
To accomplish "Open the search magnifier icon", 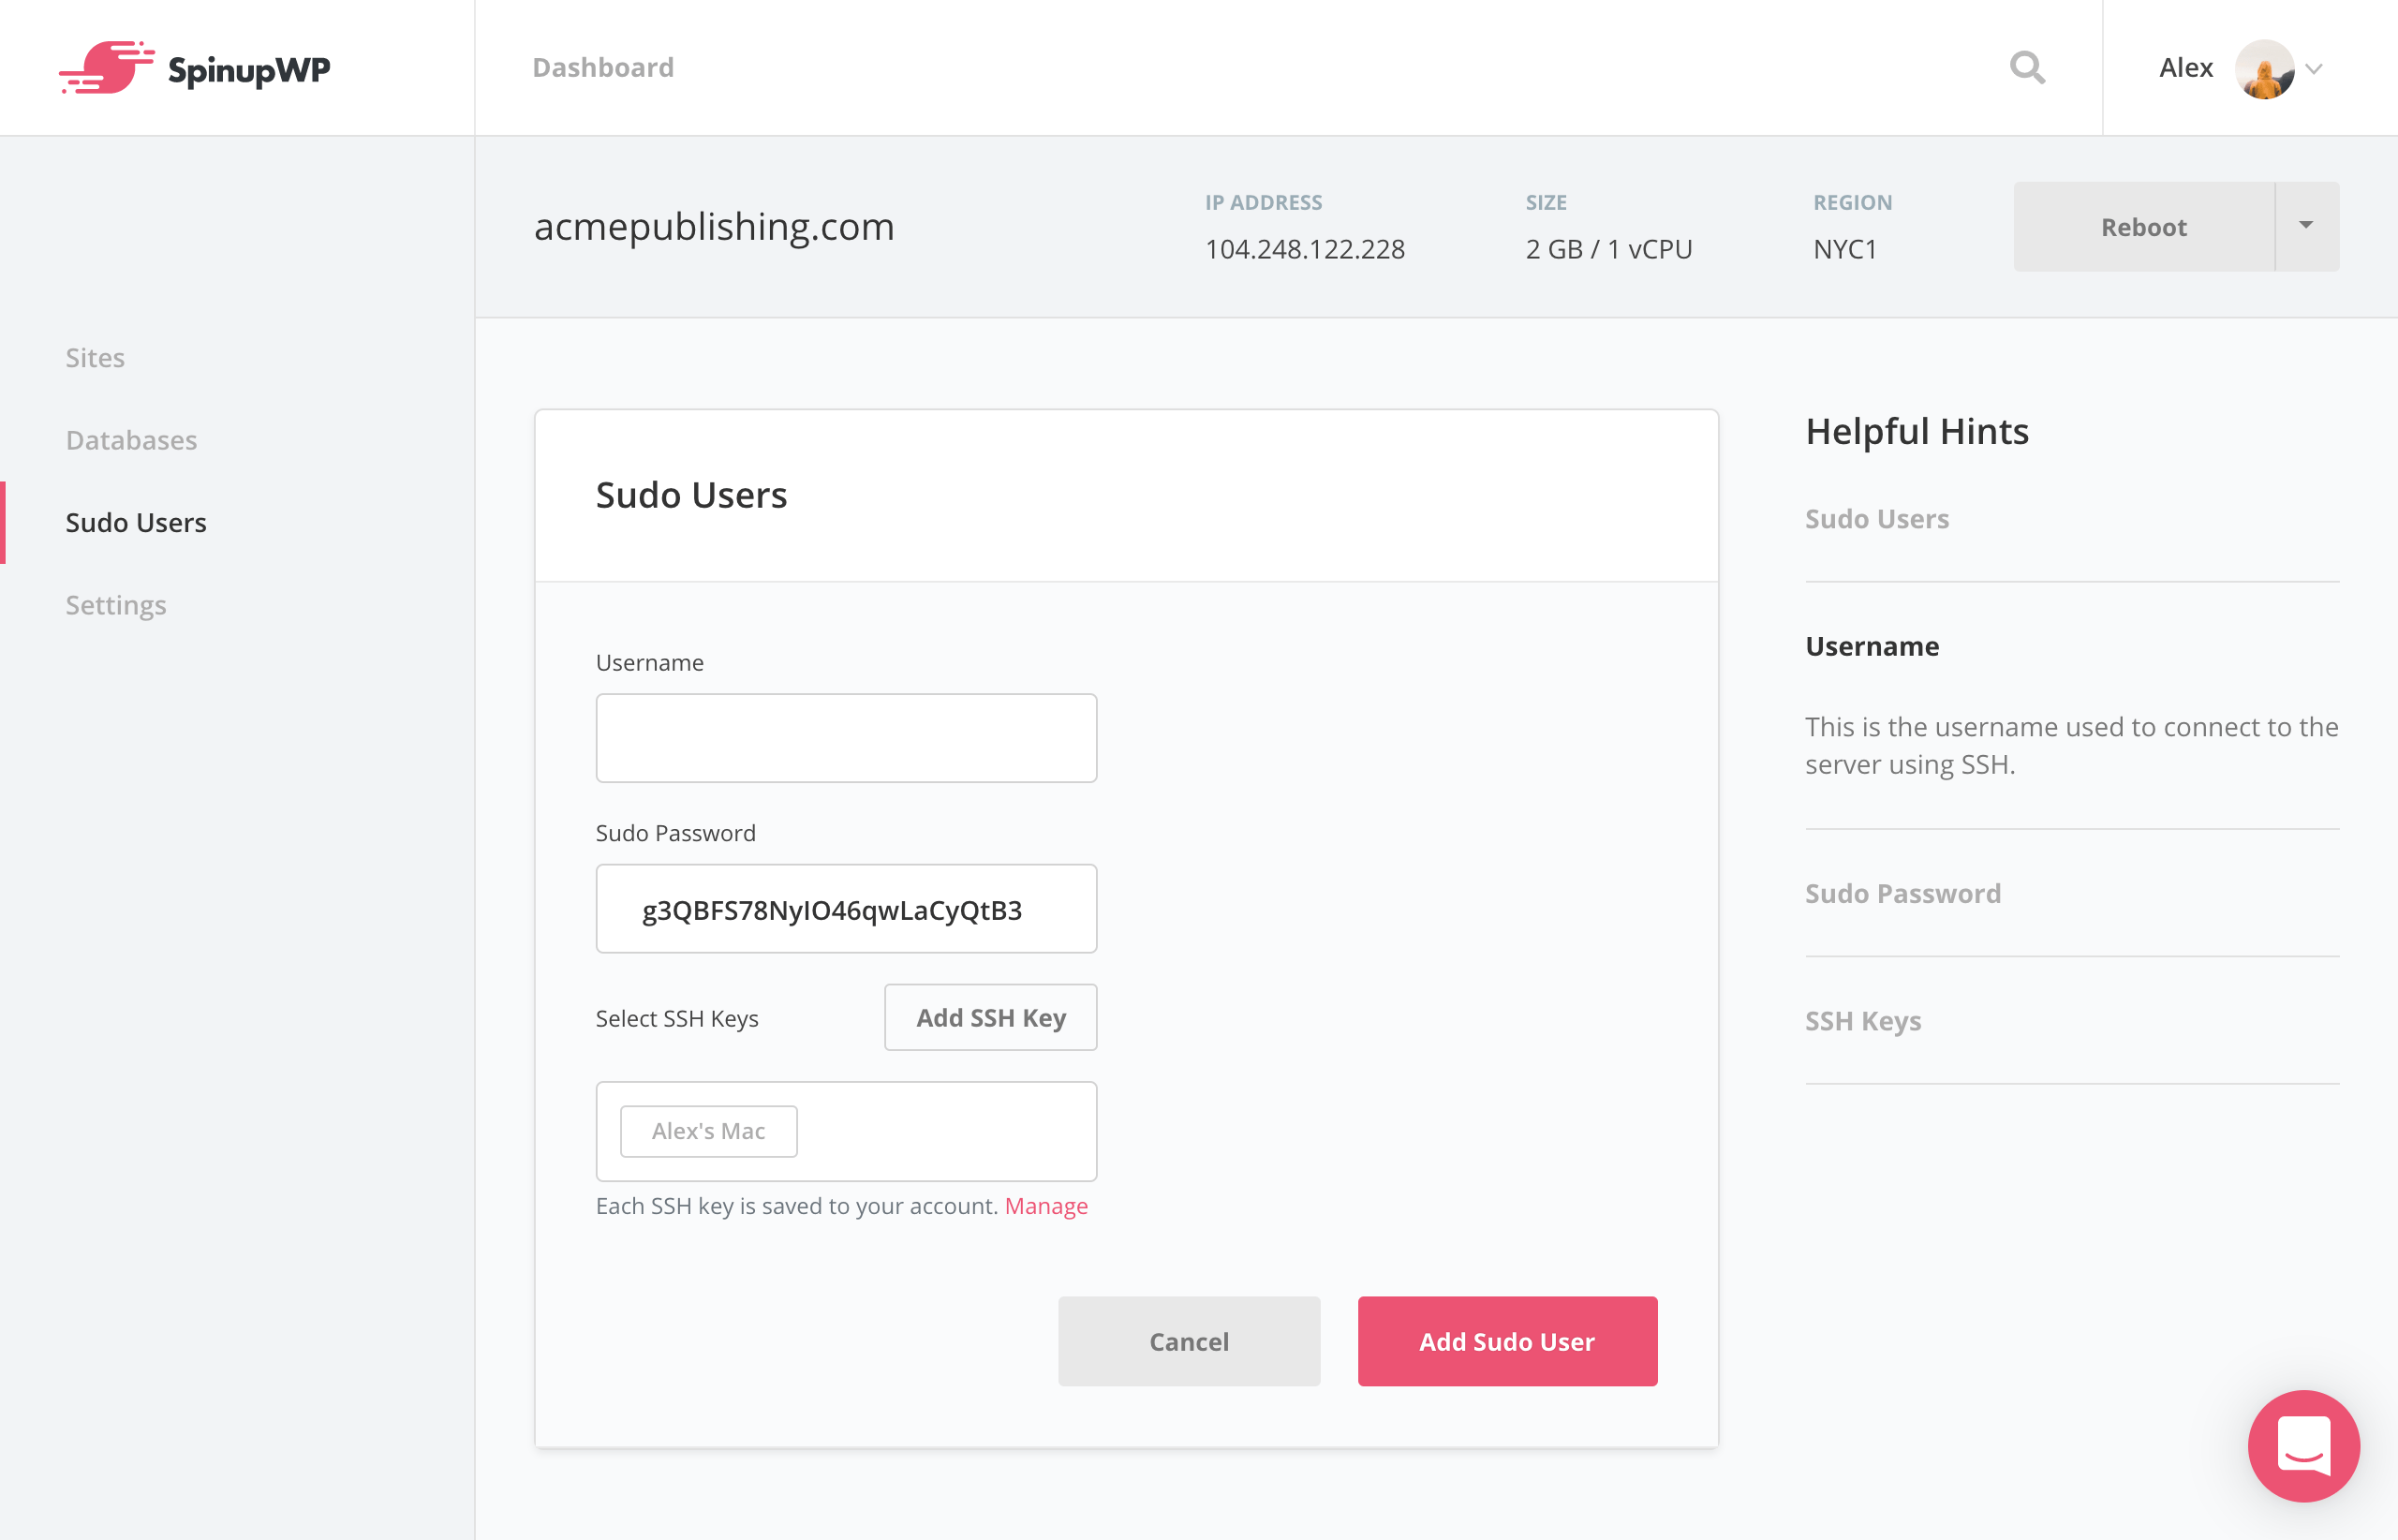I will 2027,68.
